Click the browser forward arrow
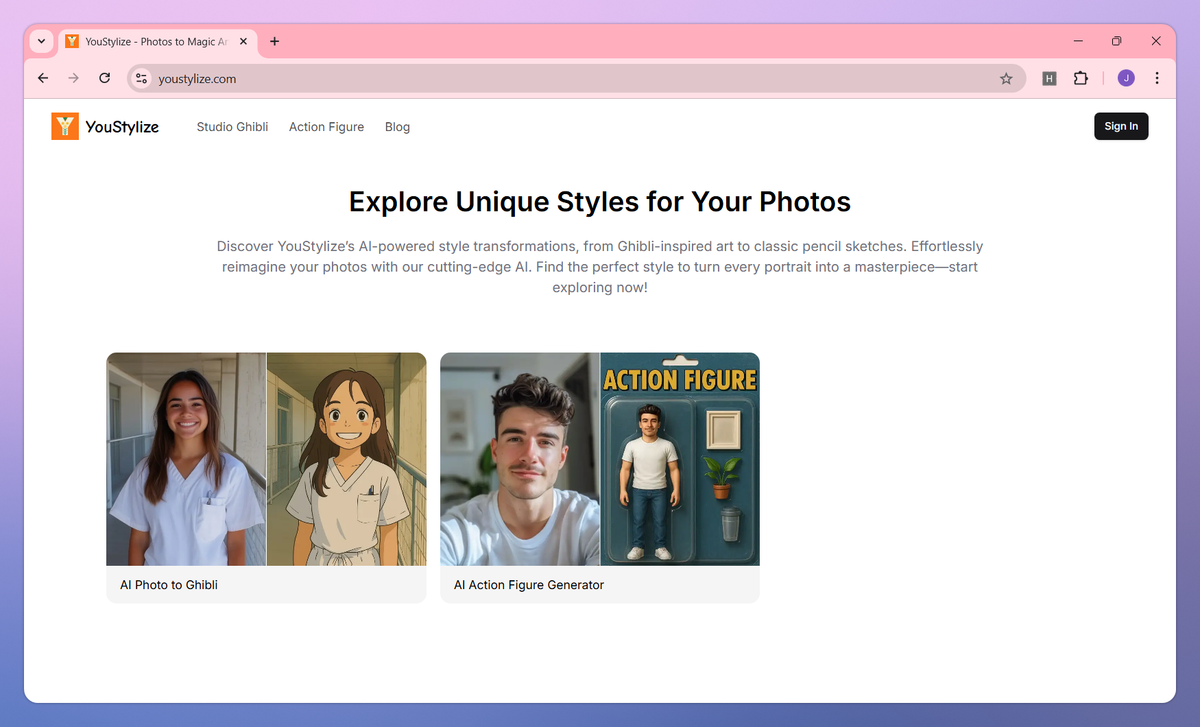The width and height of the screenshot is (1200, 727). (x=73, y=78)
